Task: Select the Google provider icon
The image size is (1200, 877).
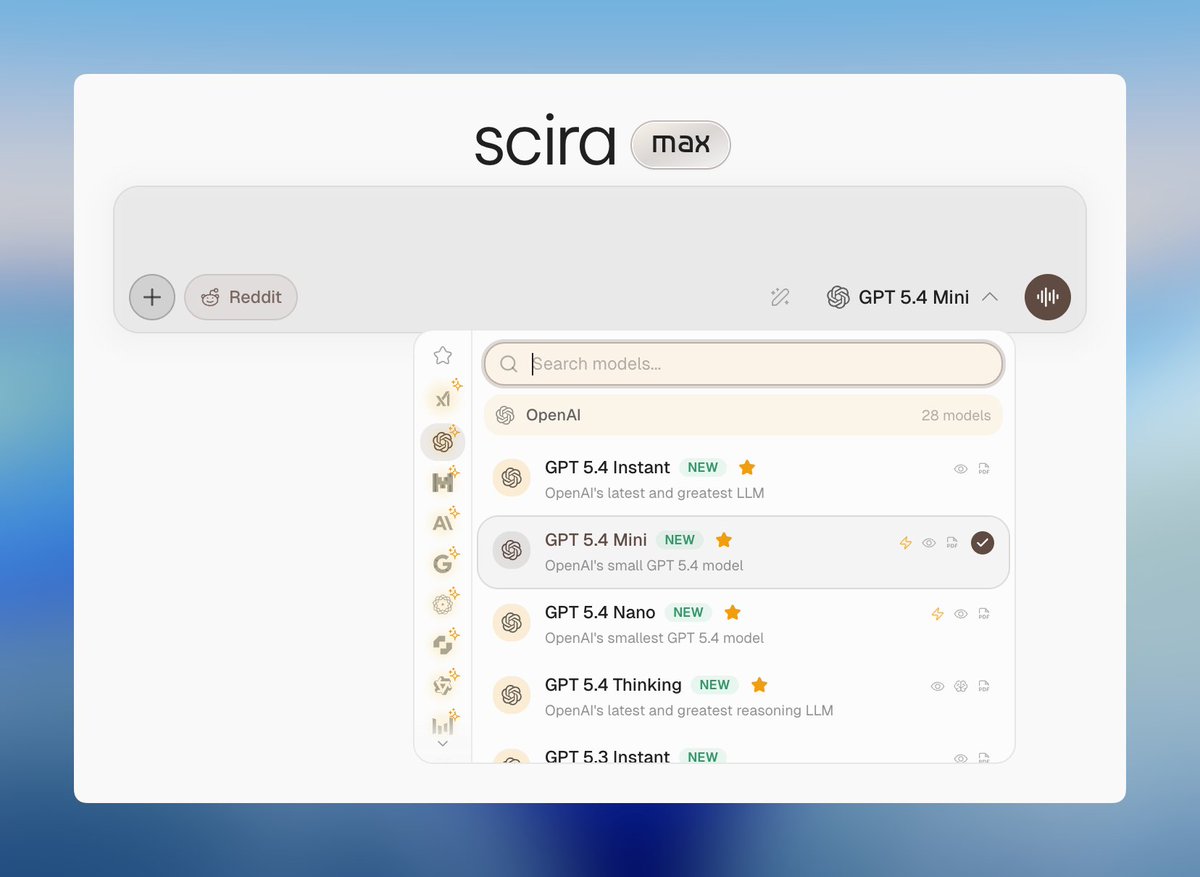Action: pos(443,564)
